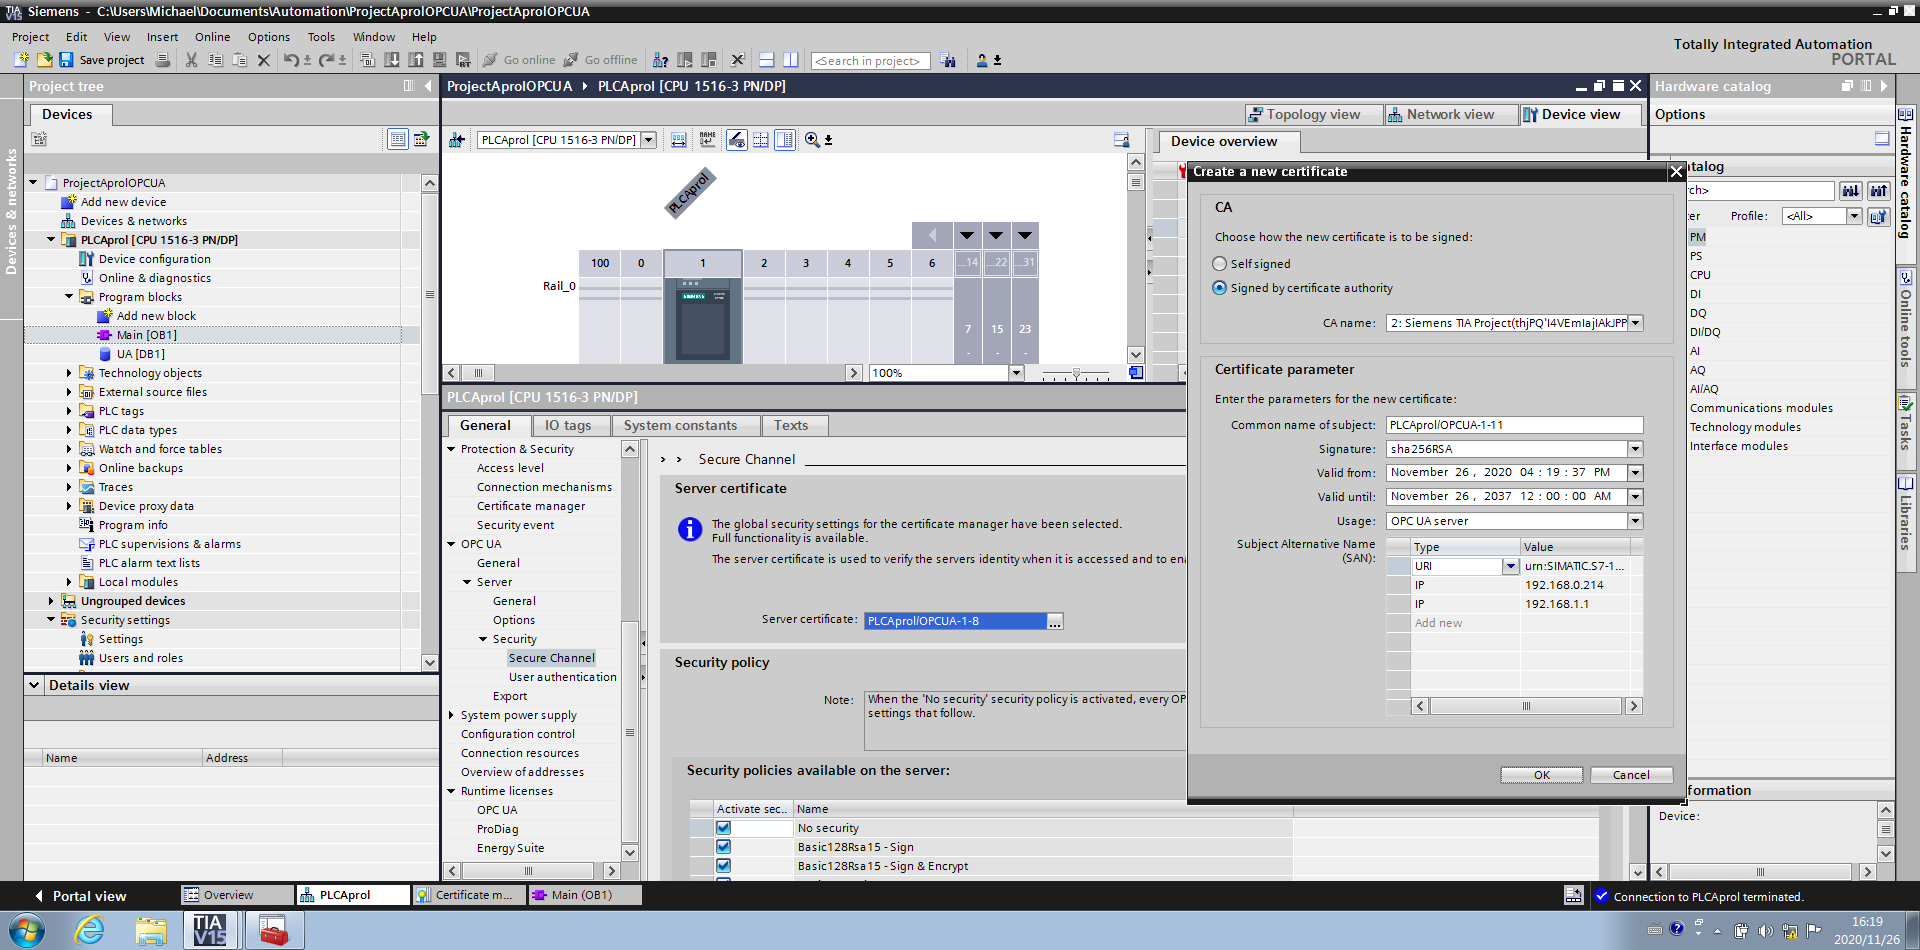This screenshot has height=950, width=1920.
Task: Click Portal view at the bottom left
Action: [81, 896]
